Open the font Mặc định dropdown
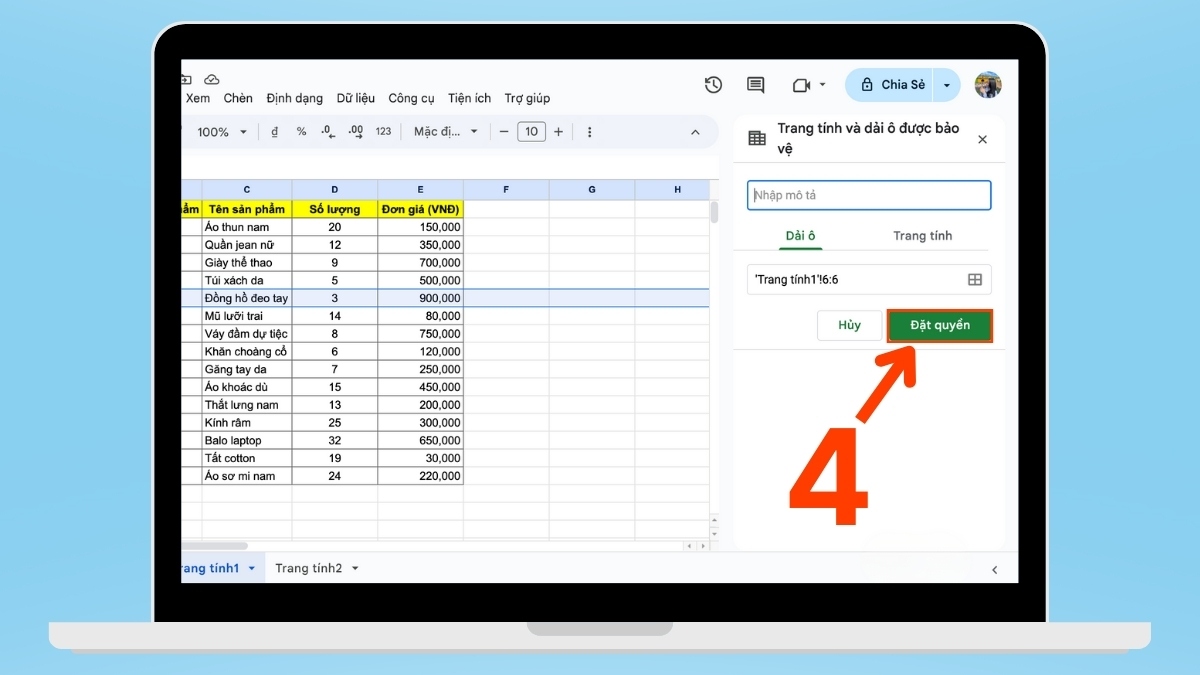The height and width of the screenshot is (675, 1200). (x=445, y=132)
